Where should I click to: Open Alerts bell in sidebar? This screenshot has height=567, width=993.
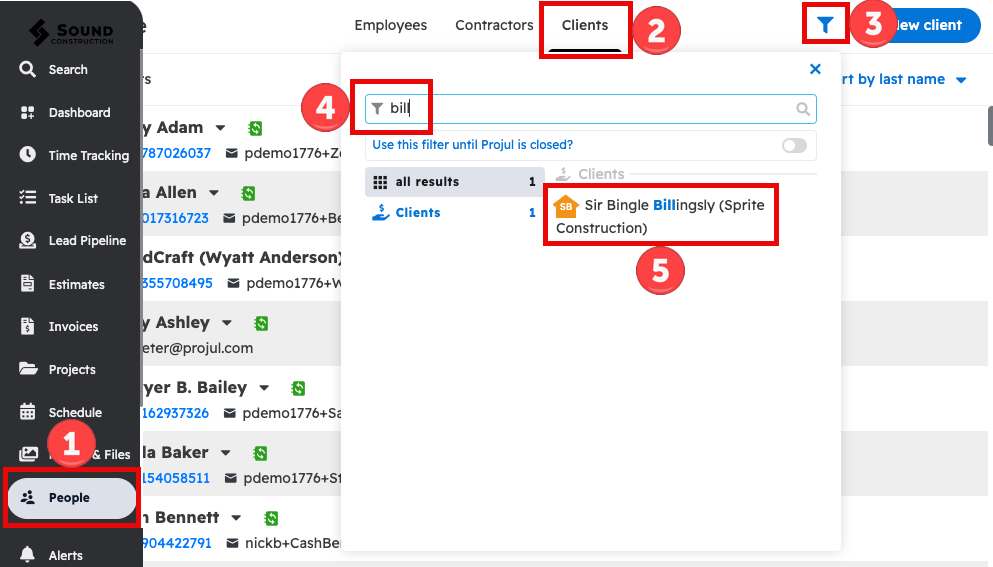click(x=28, y=555)
